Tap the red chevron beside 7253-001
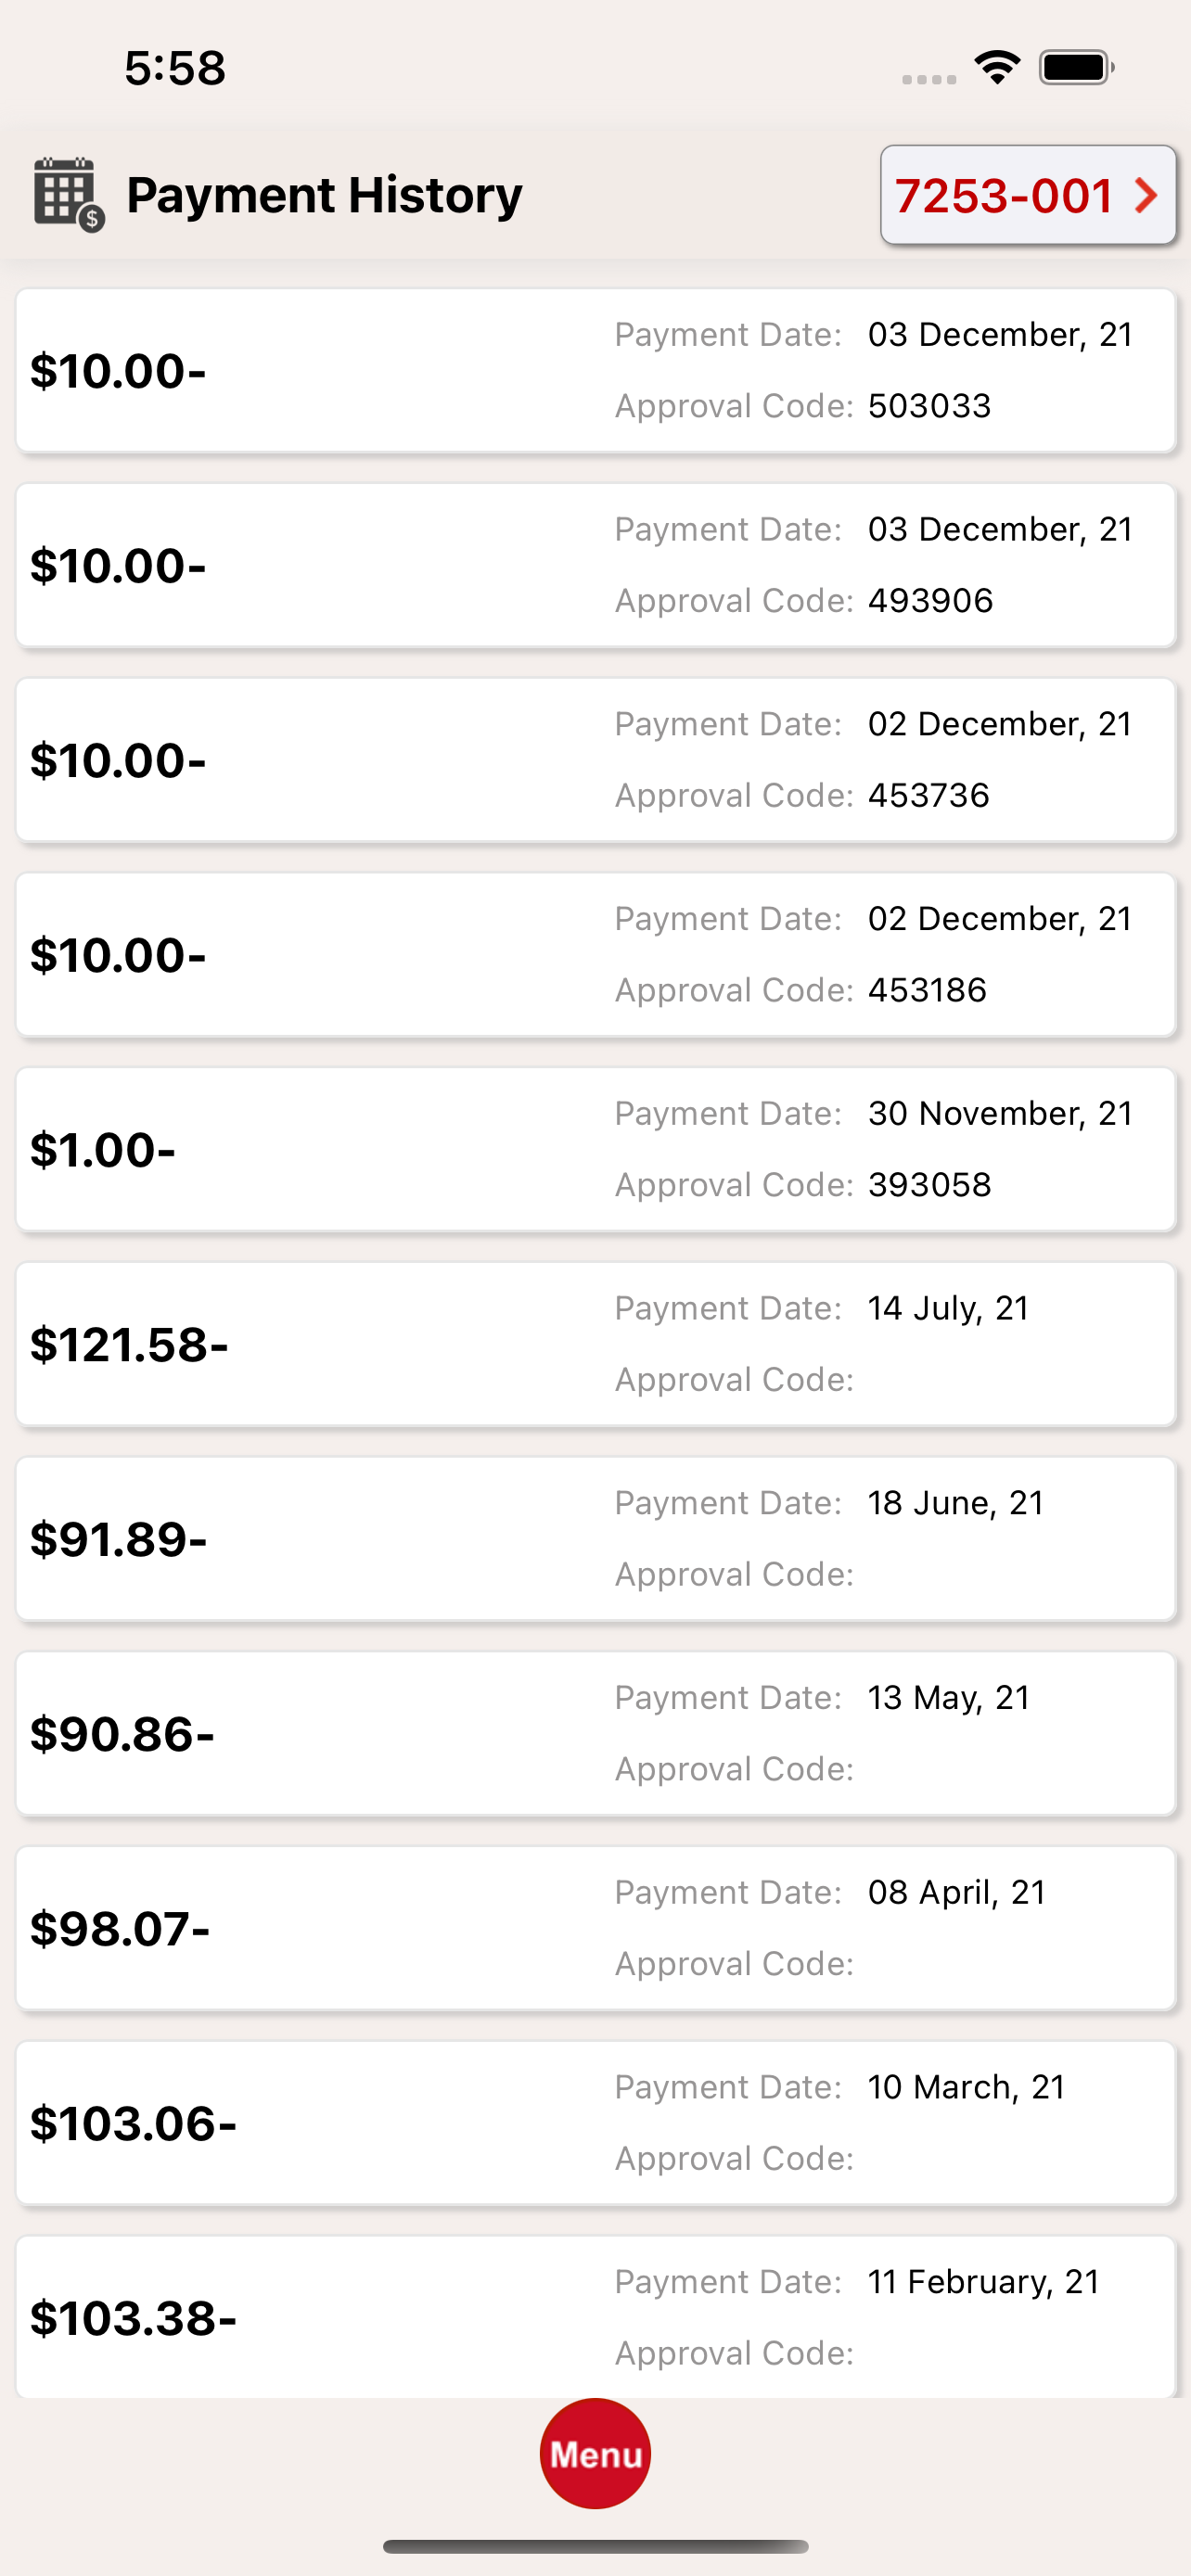The image size is (1191, 2576). [x=1146, y=195]
